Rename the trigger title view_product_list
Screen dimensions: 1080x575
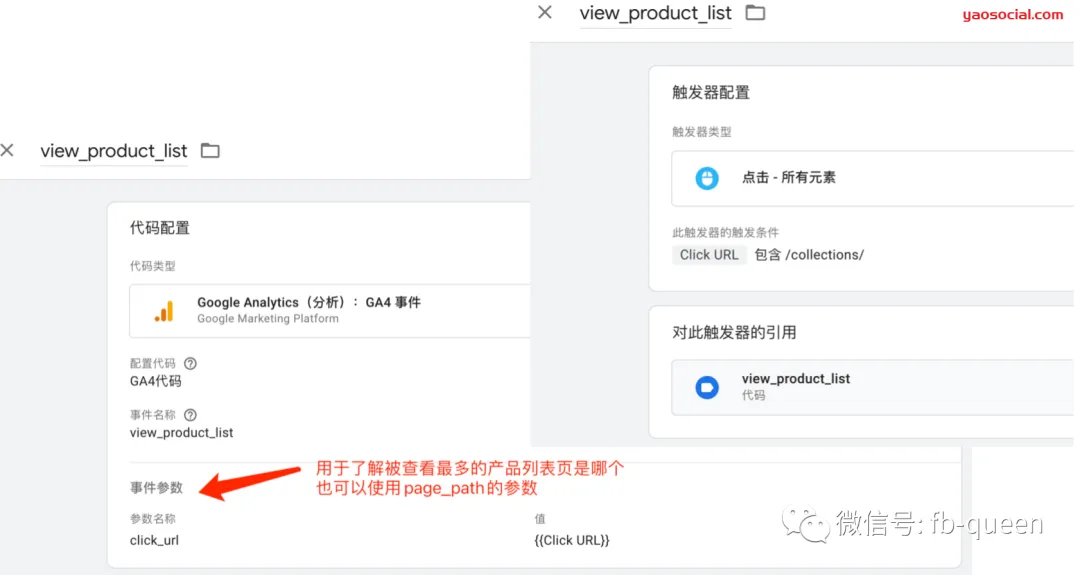point(656,13)
